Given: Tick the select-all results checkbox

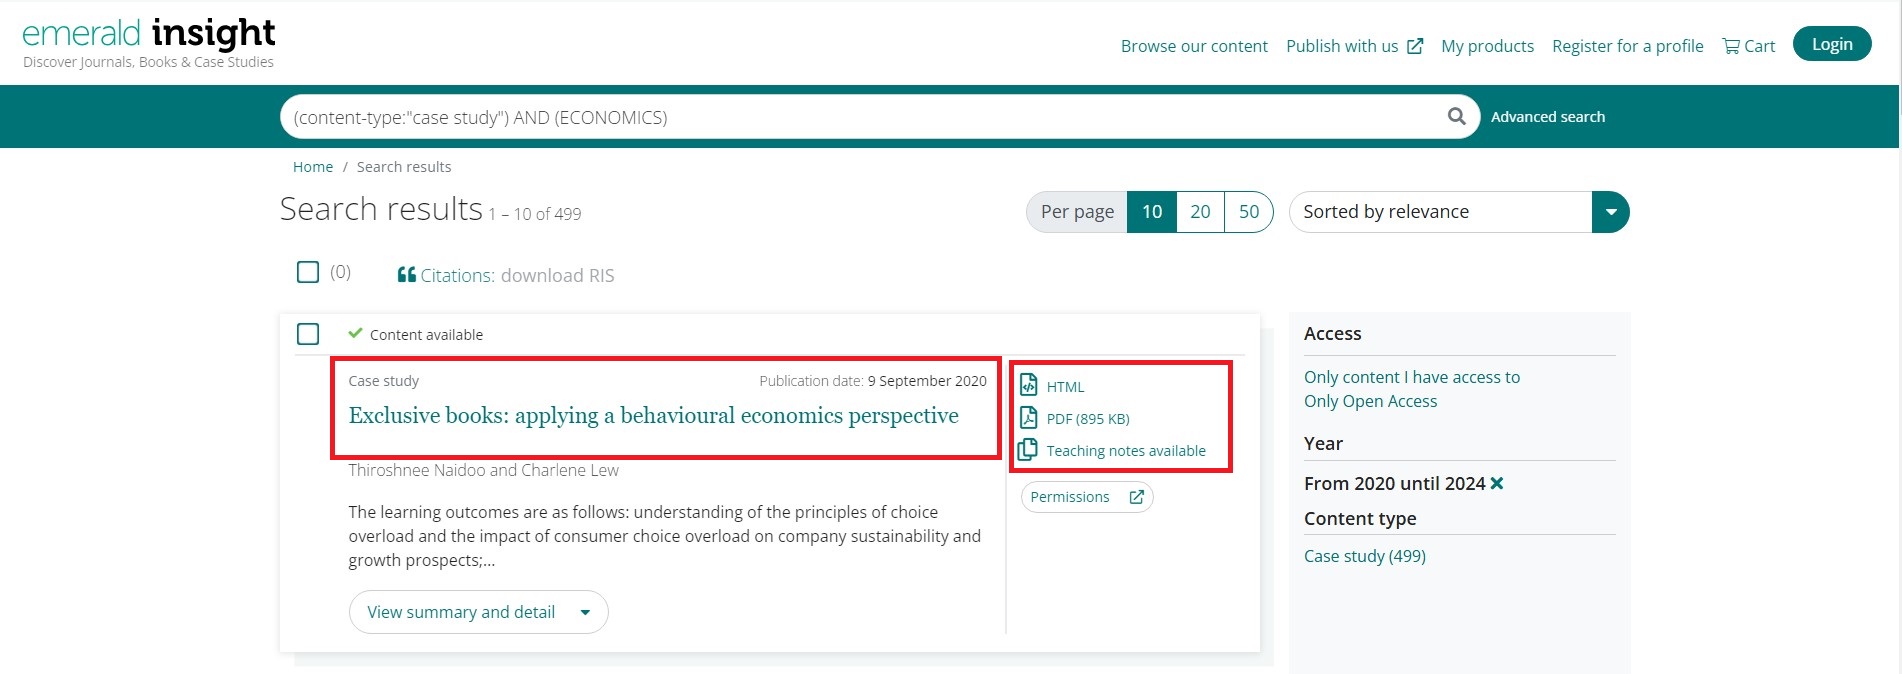Looking at the screenshot, I should (x=308, y=272).
